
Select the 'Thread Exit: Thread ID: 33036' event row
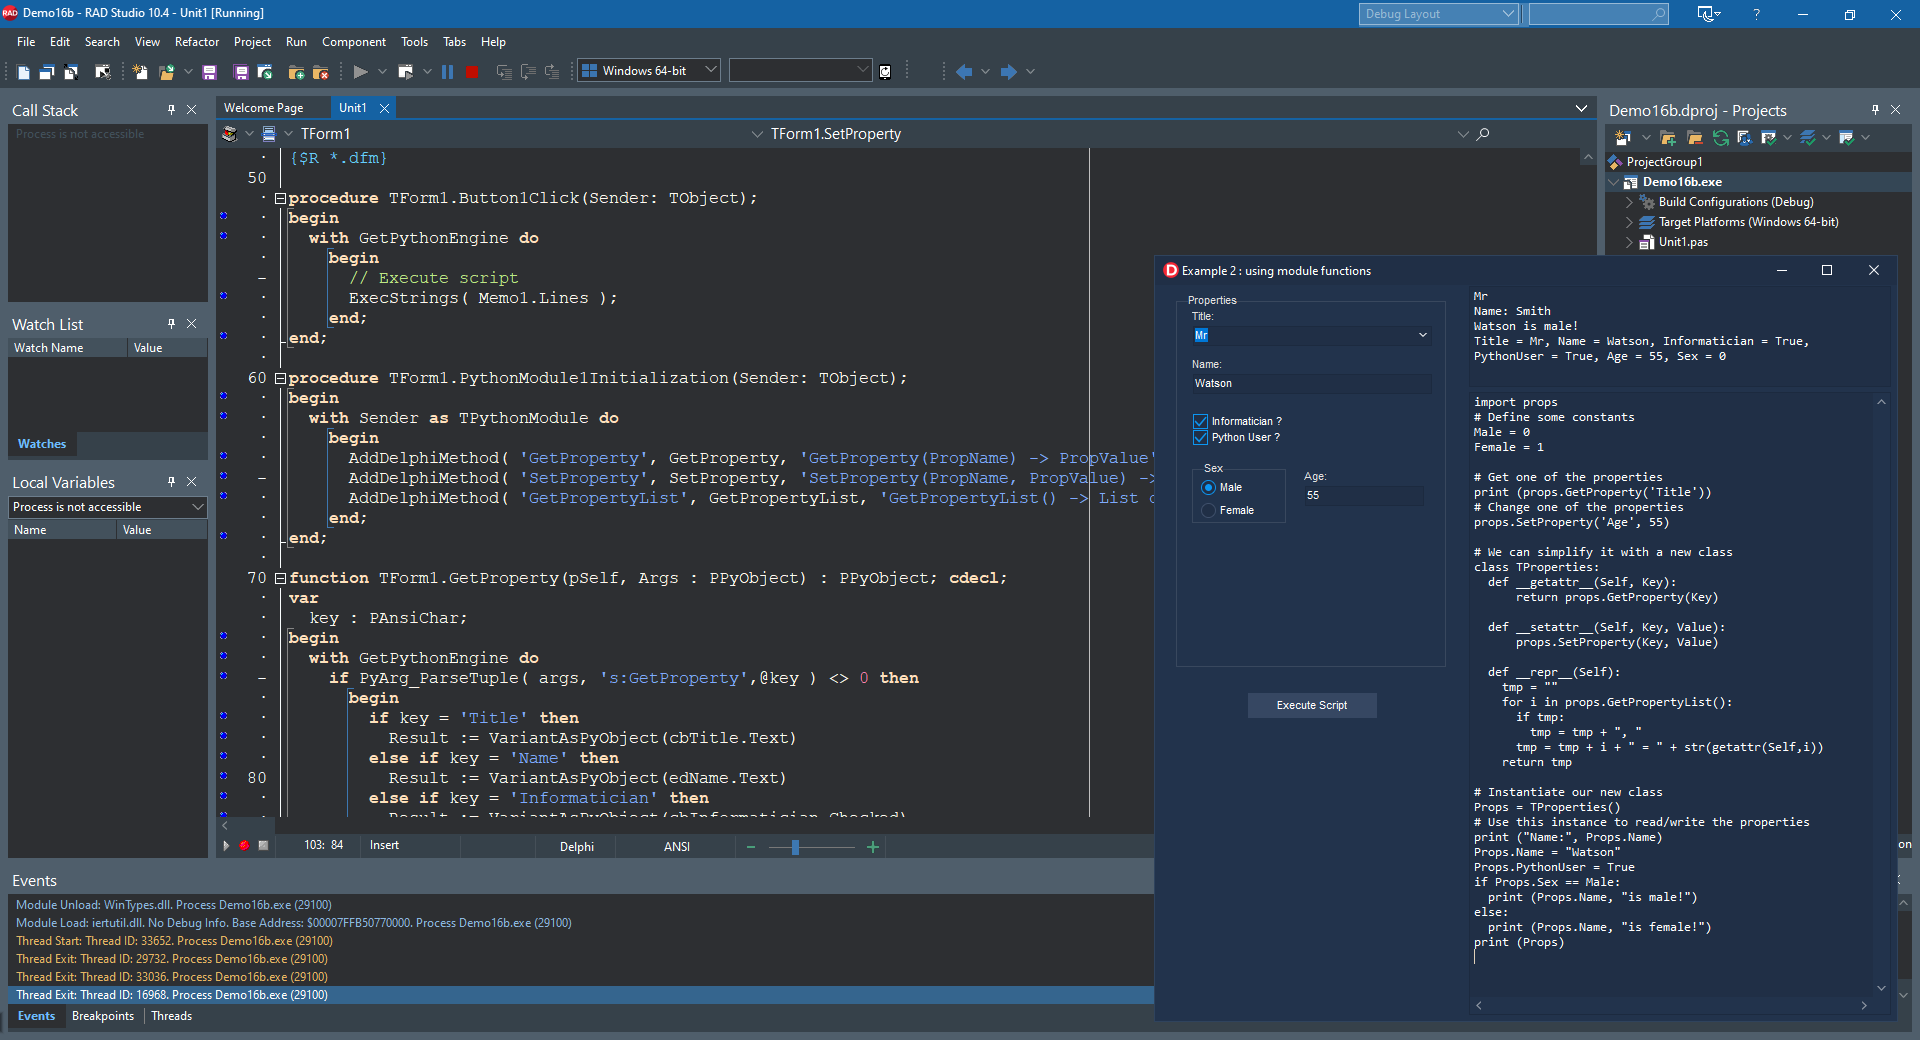(580, 977)
